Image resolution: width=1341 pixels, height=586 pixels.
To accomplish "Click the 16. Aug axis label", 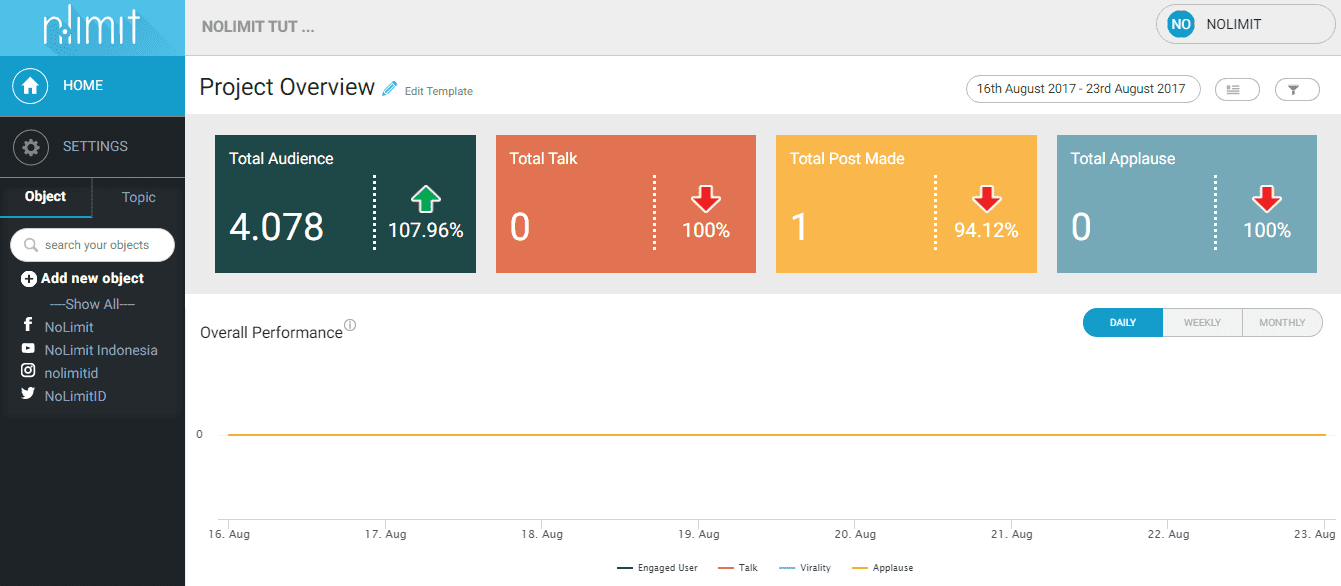I will [230, 535].
